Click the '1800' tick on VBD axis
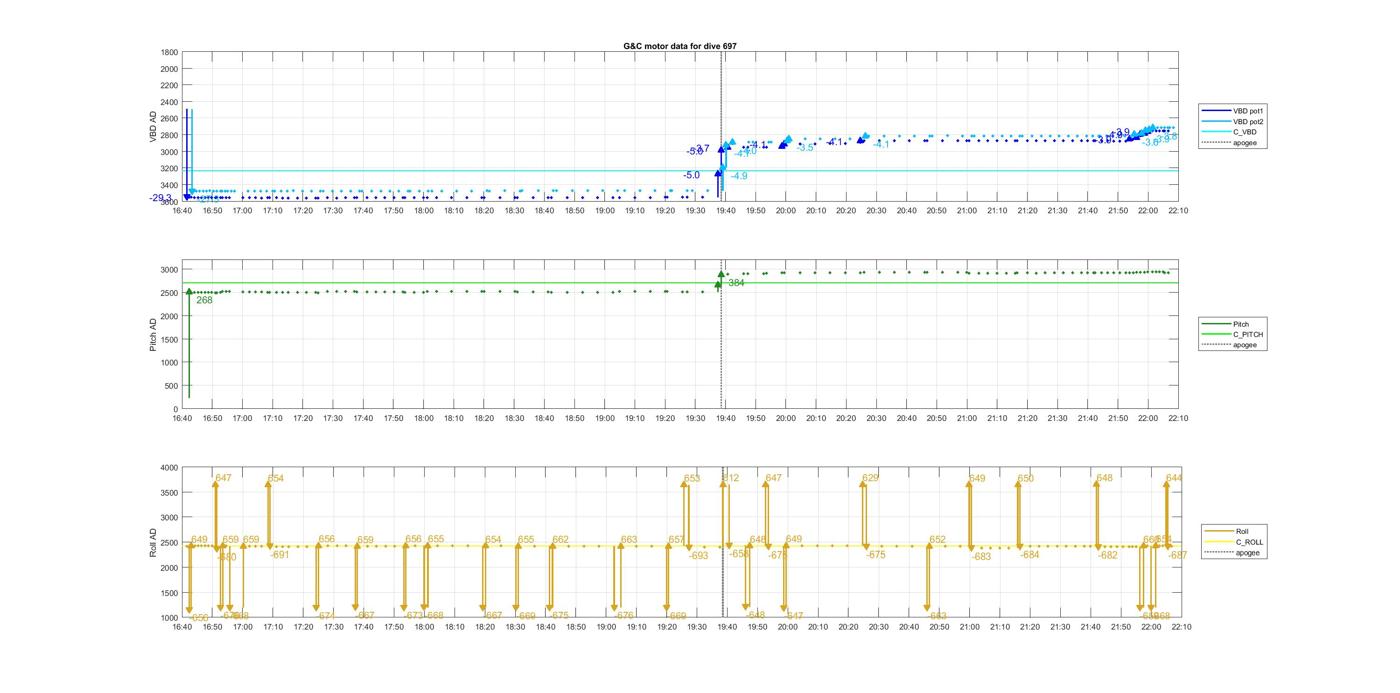 [169, 52]
